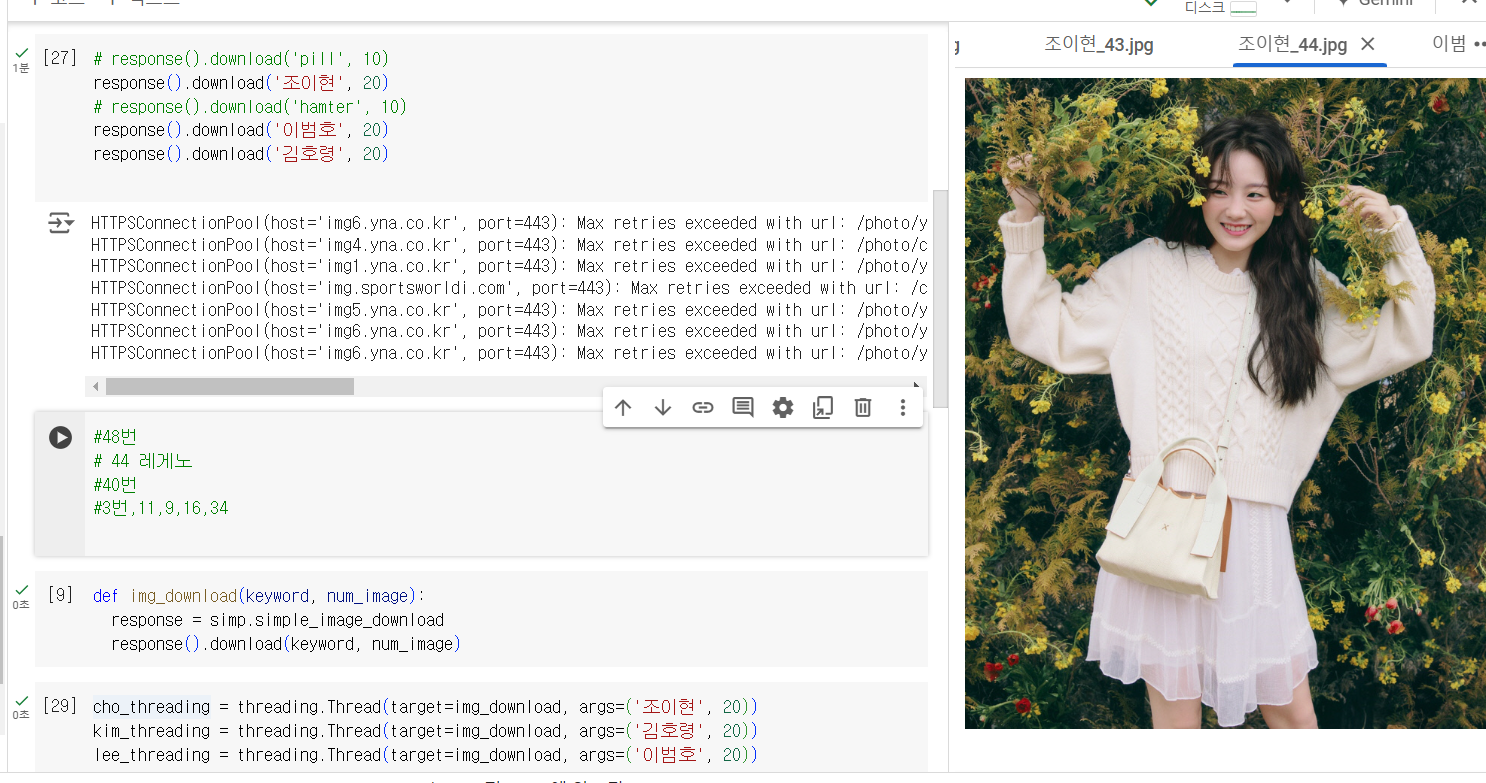Click the disk usage indicator 디스크
This screenshot has height=783, width=1486.
pyautogui.click(x=1220, y=8)
